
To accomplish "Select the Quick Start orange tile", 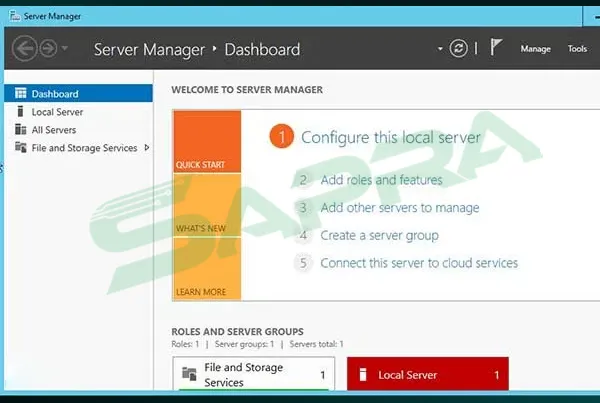I will coord(206,141).
